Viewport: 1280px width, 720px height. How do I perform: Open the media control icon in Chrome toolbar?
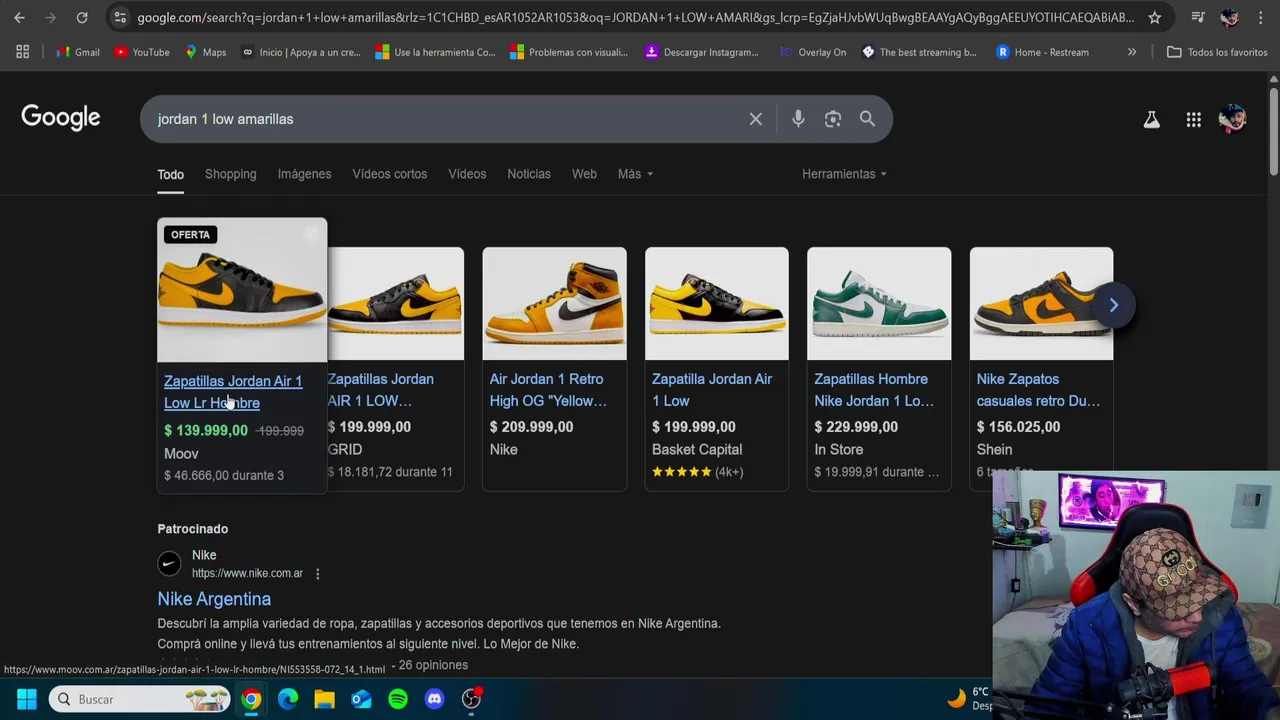1198,17
